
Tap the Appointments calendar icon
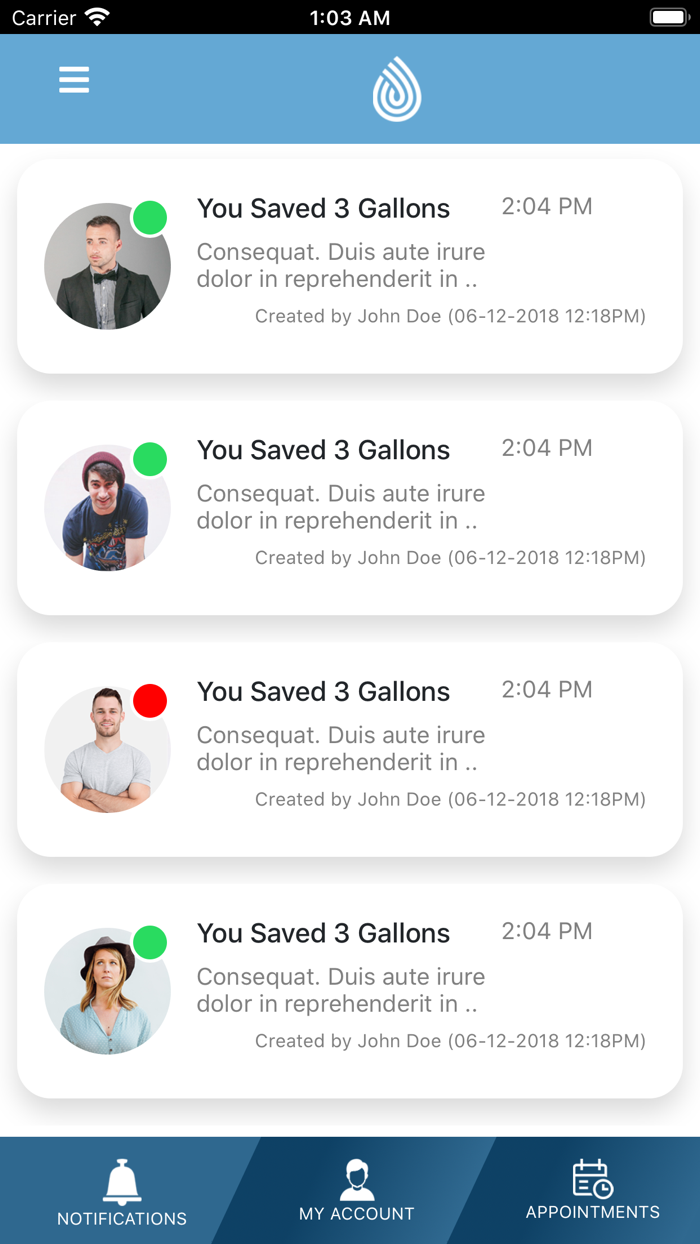point(592,1179)
